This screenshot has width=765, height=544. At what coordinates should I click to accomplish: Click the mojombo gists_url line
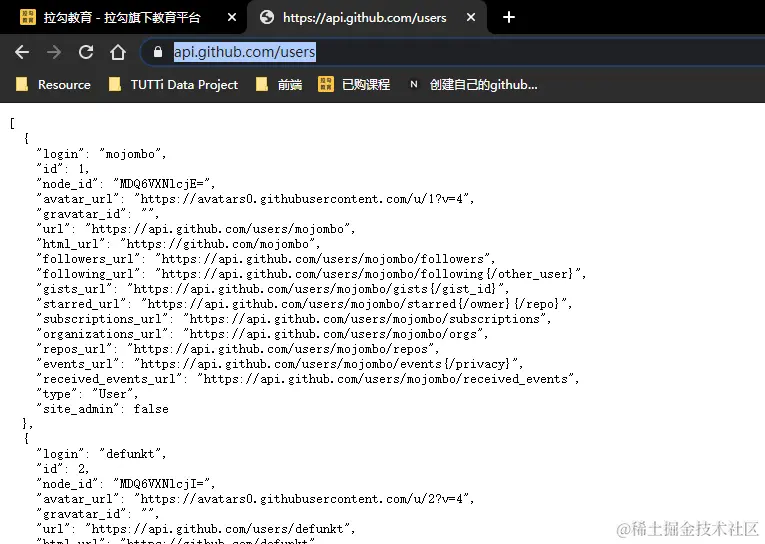(273, 289)
